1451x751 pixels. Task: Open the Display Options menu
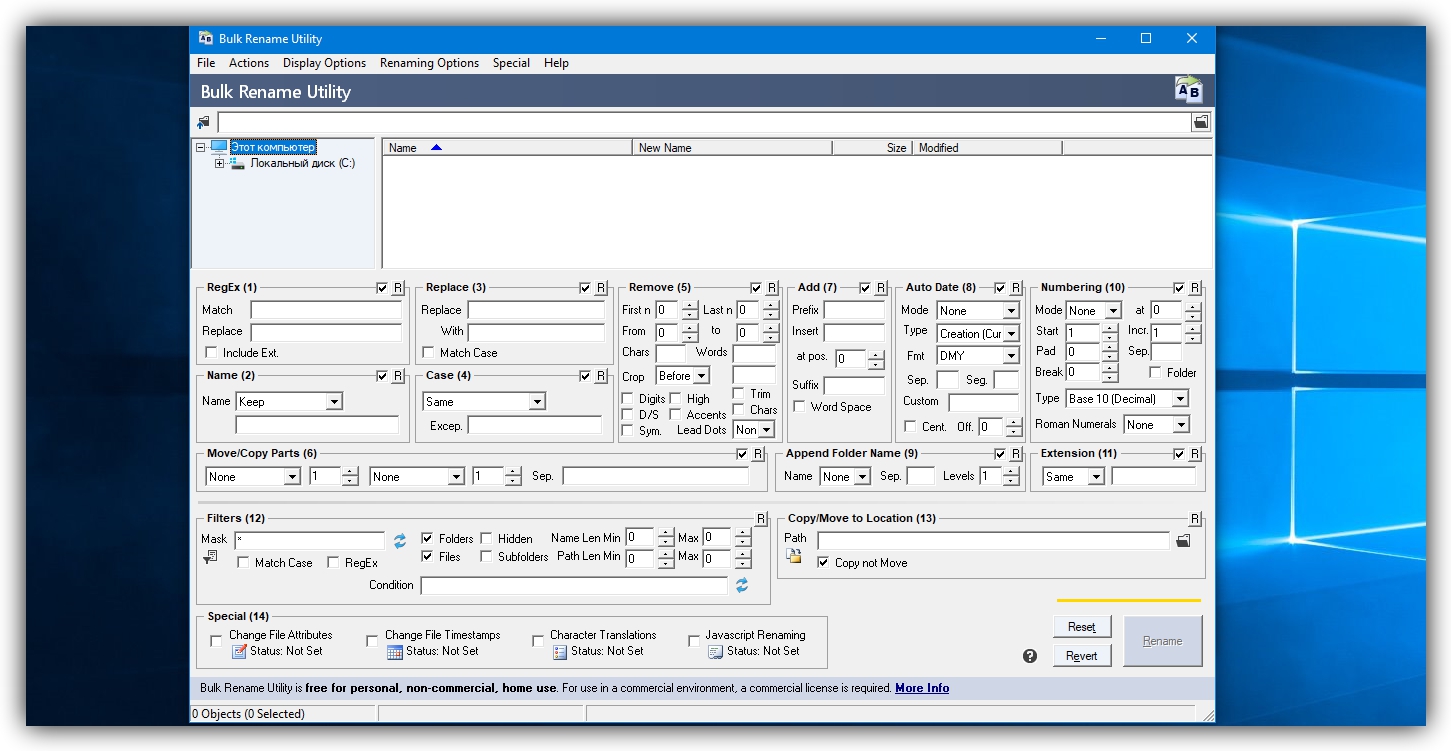(324, 63)
